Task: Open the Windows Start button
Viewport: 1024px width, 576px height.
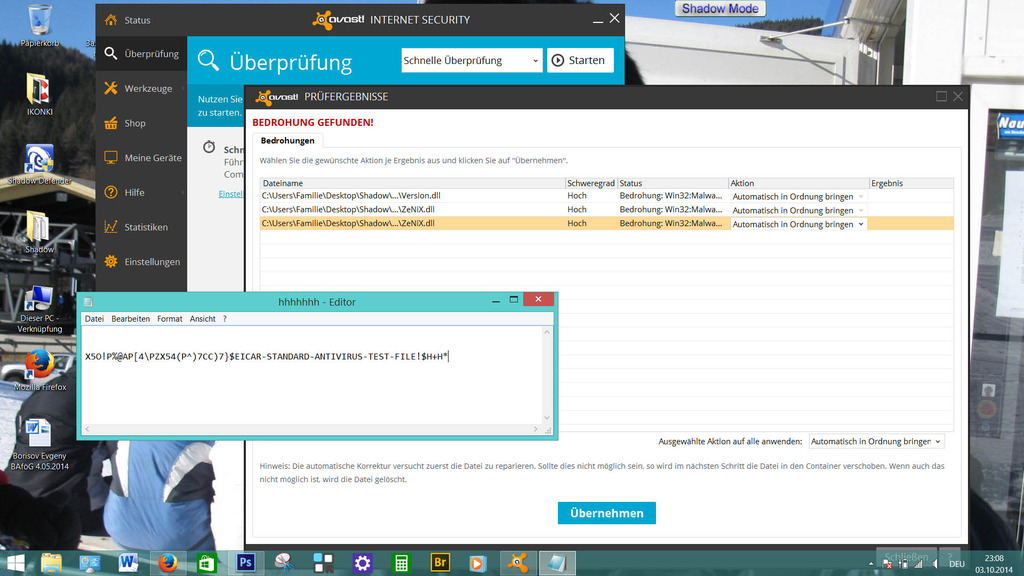Action: pyautogui.click(x=14, y=563)
